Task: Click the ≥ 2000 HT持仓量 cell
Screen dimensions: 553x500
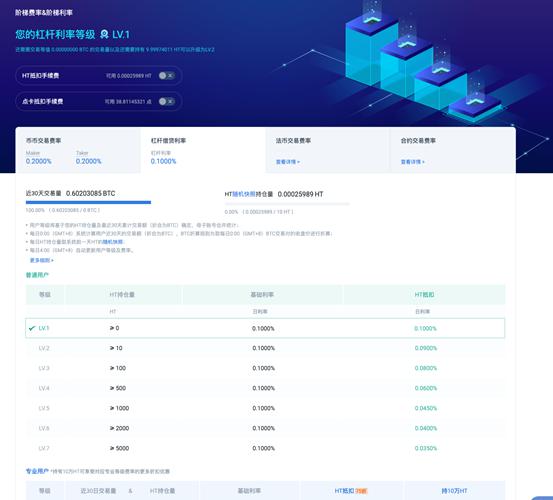Action: tap(119, 428)
